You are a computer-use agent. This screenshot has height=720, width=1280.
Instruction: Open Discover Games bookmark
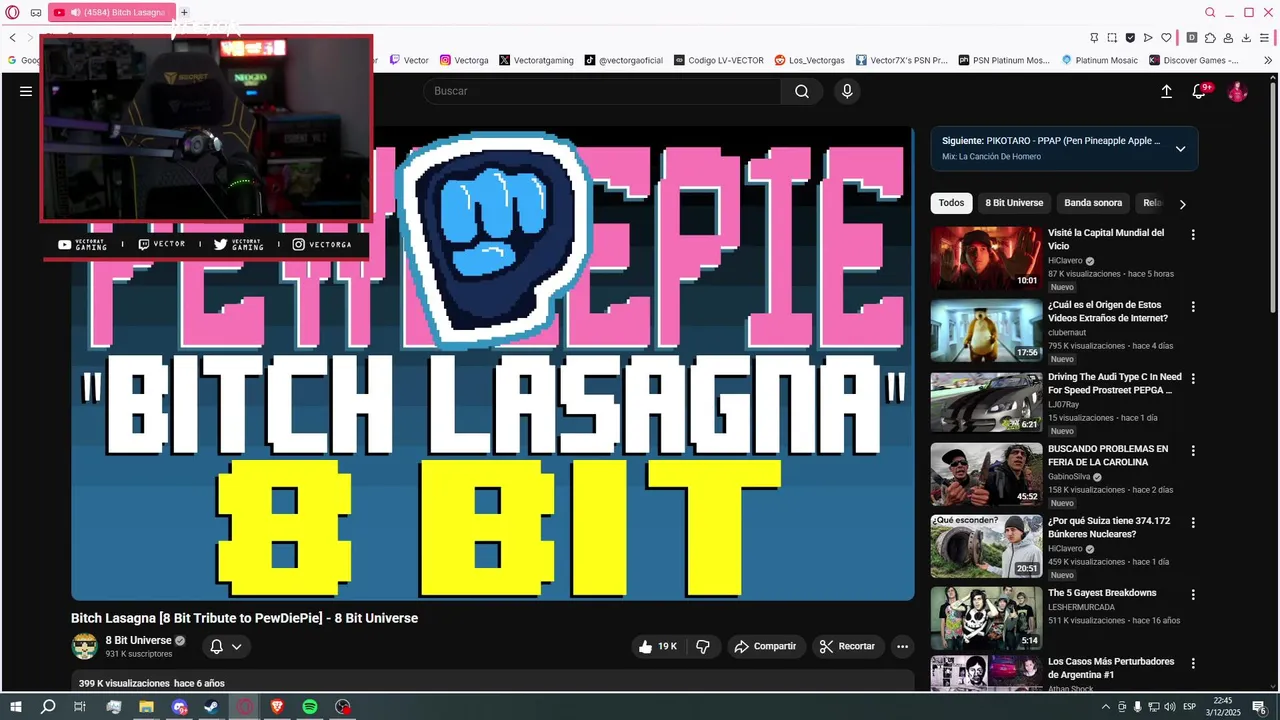click(1193, 60)
